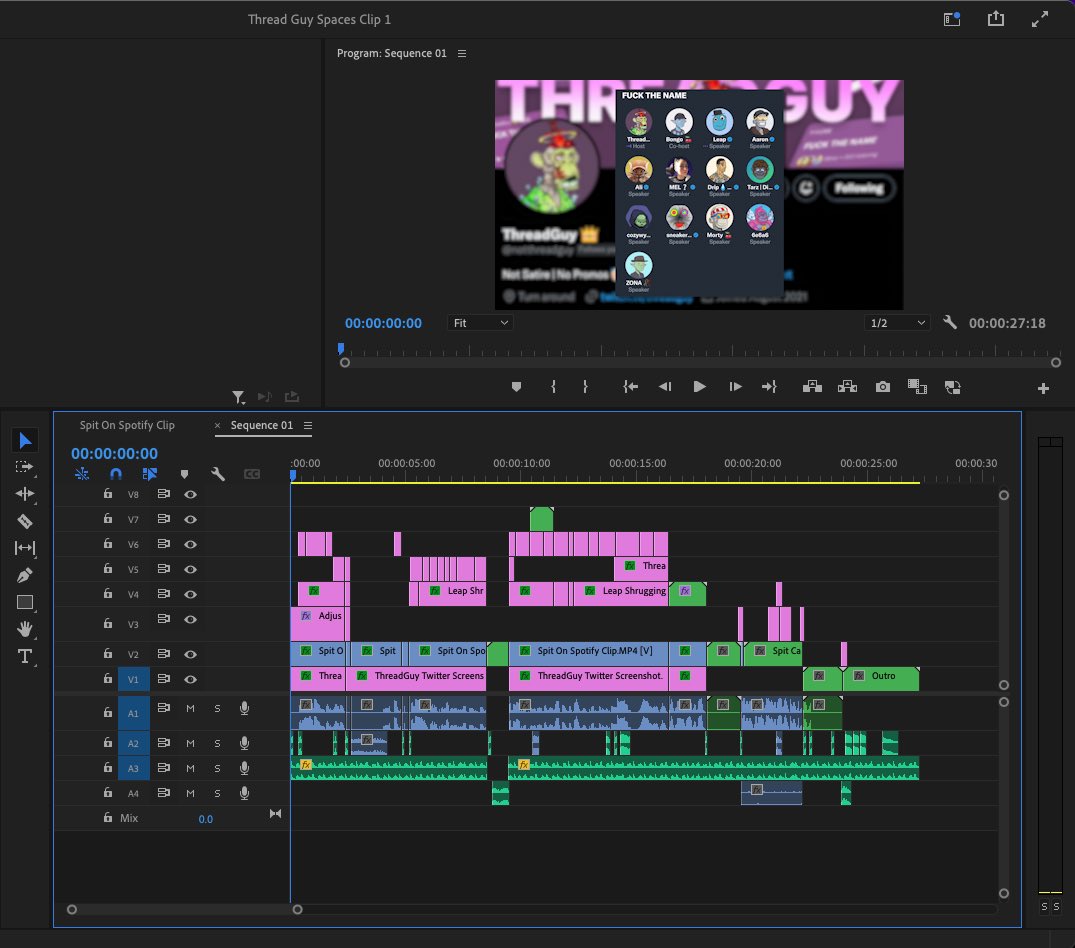Solo audio track A2
The height and width of the screenshot is (948, 1075).
[217, 743]
